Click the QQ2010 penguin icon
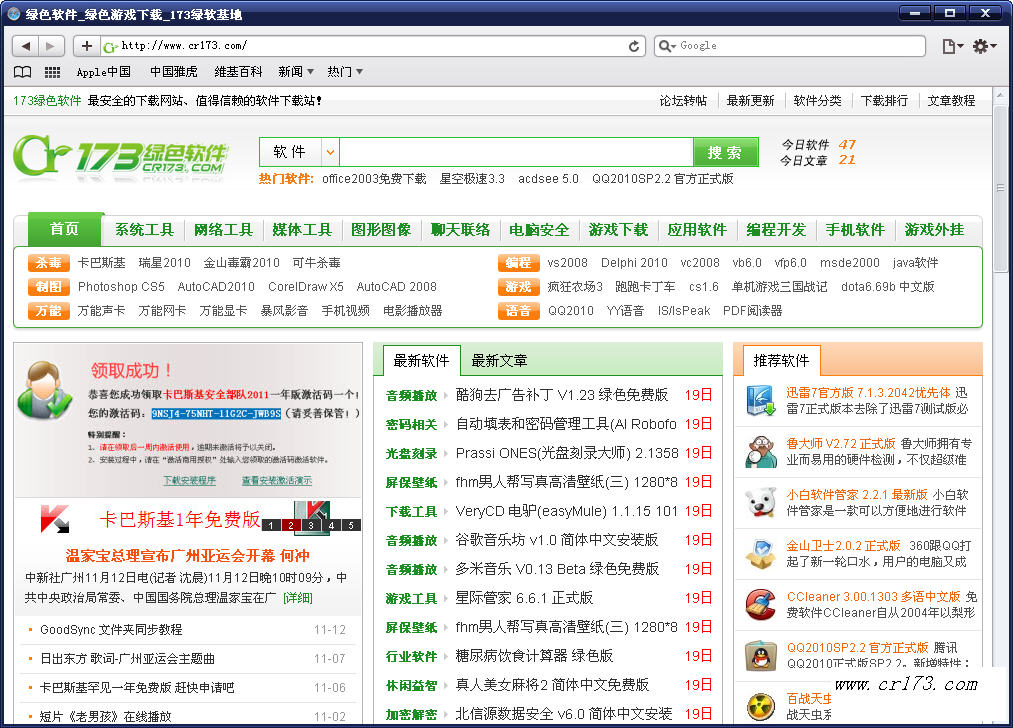This screenshot has width=1013, height=728. [760, 656]
